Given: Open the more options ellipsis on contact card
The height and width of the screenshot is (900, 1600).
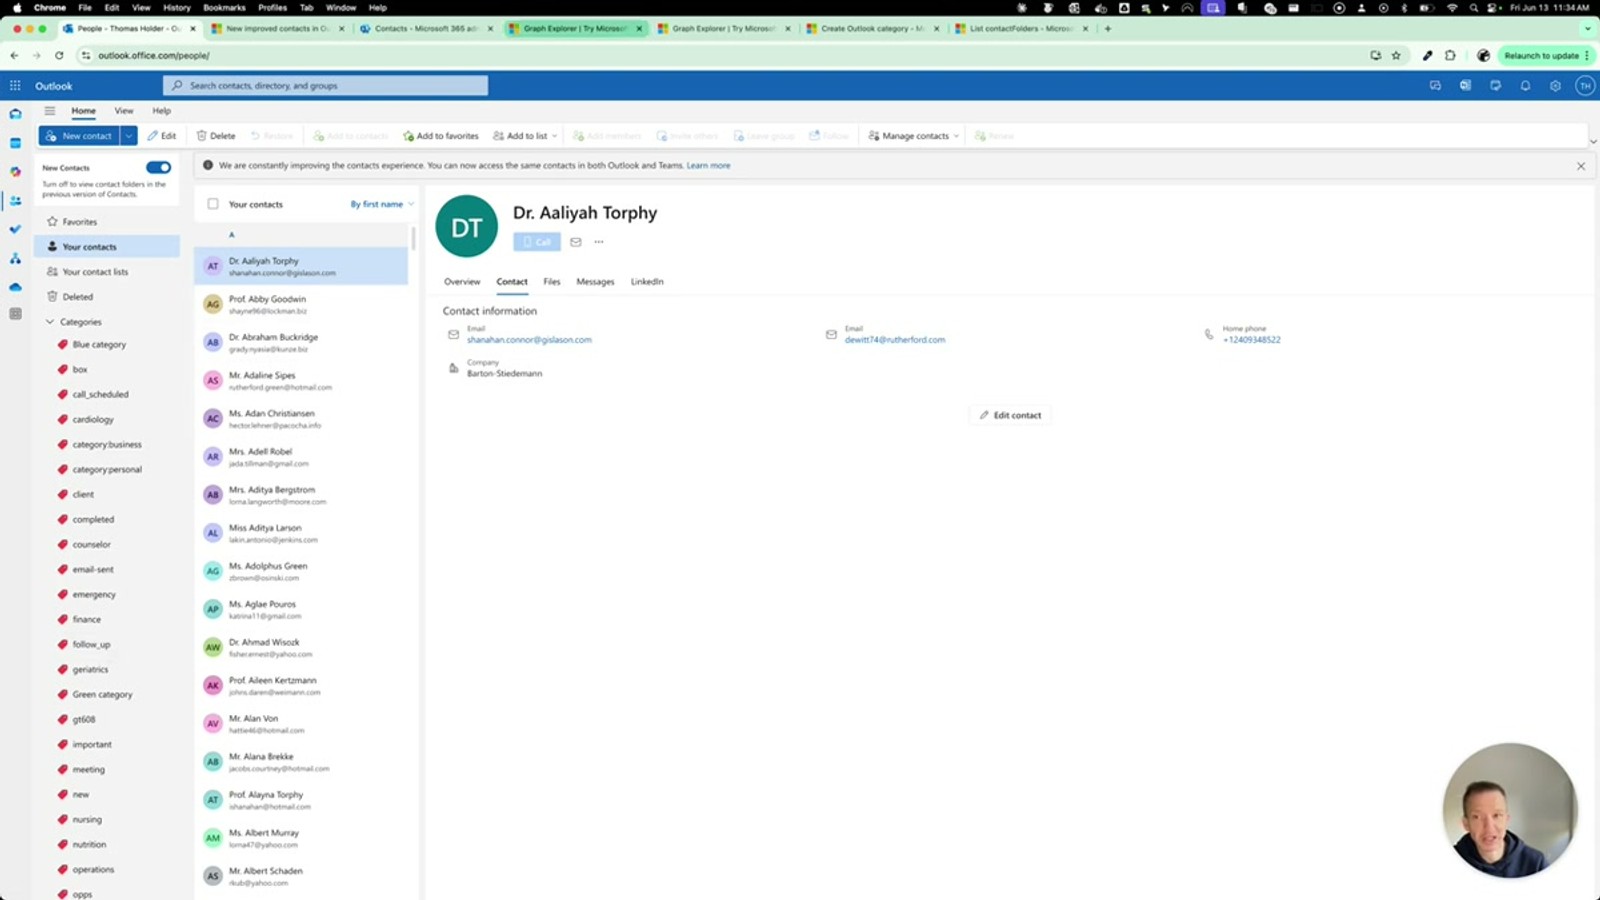Looking at the screenshot, I should [599, 242].
